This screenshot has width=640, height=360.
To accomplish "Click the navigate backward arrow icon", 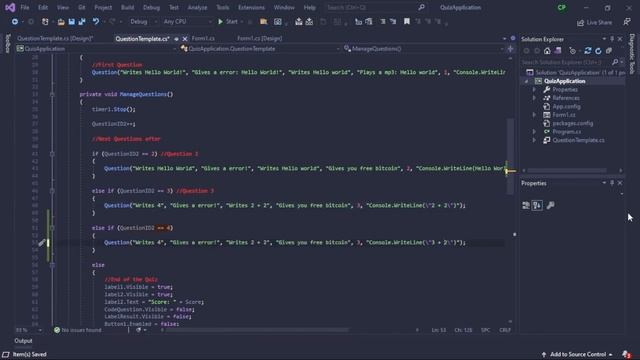I will click(x=15, y=22).
